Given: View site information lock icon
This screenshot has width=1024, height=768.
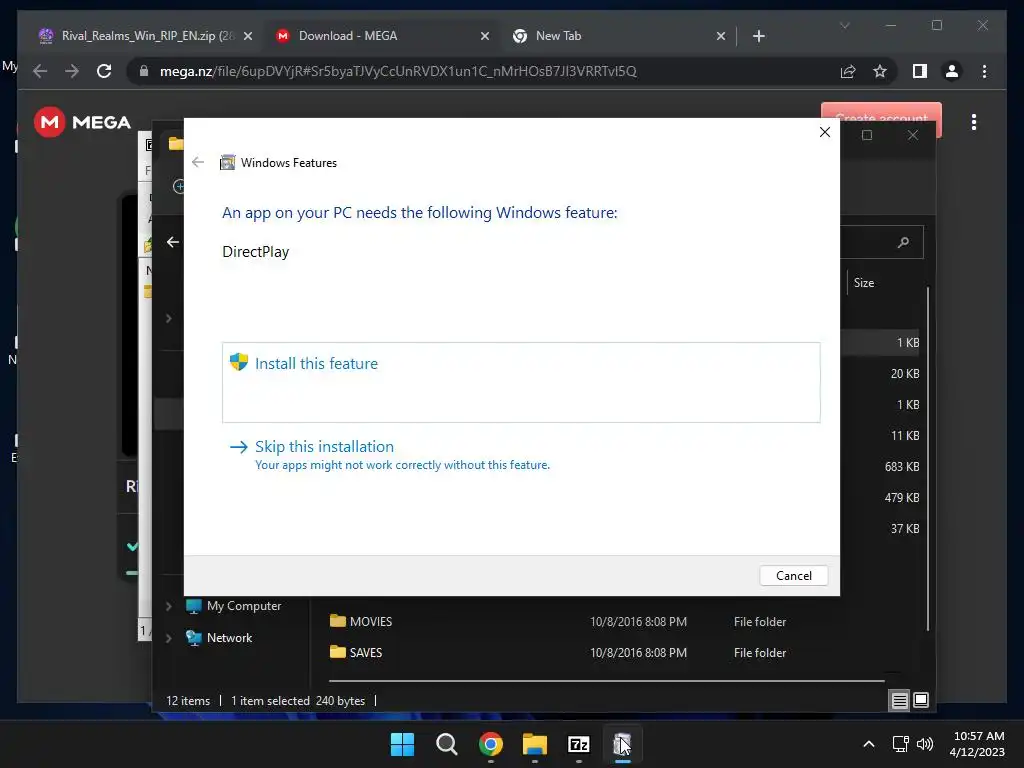Looking at the screenshot, I should click(x=144, y=71).
